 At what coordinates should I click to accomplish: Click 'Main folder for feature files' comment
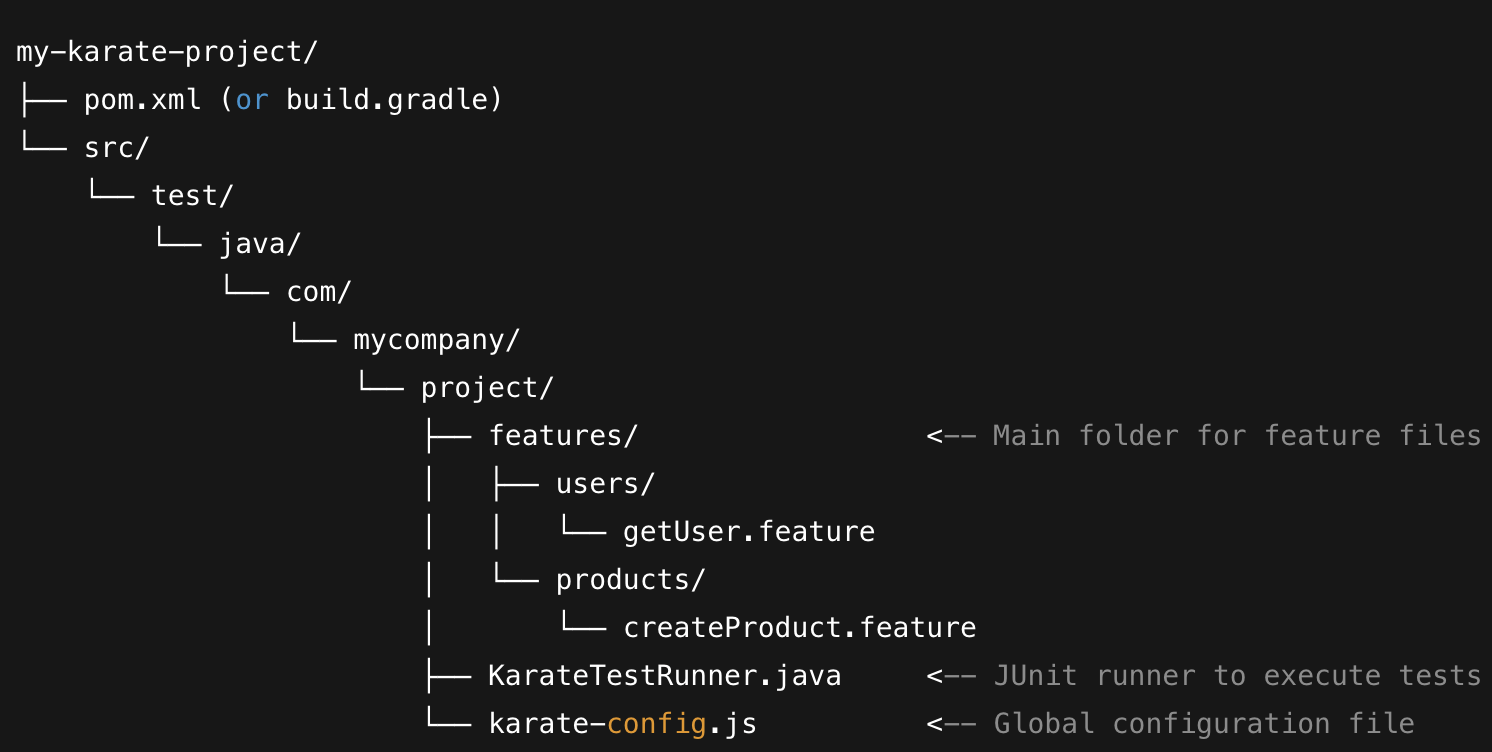[x=1236, y=436]
